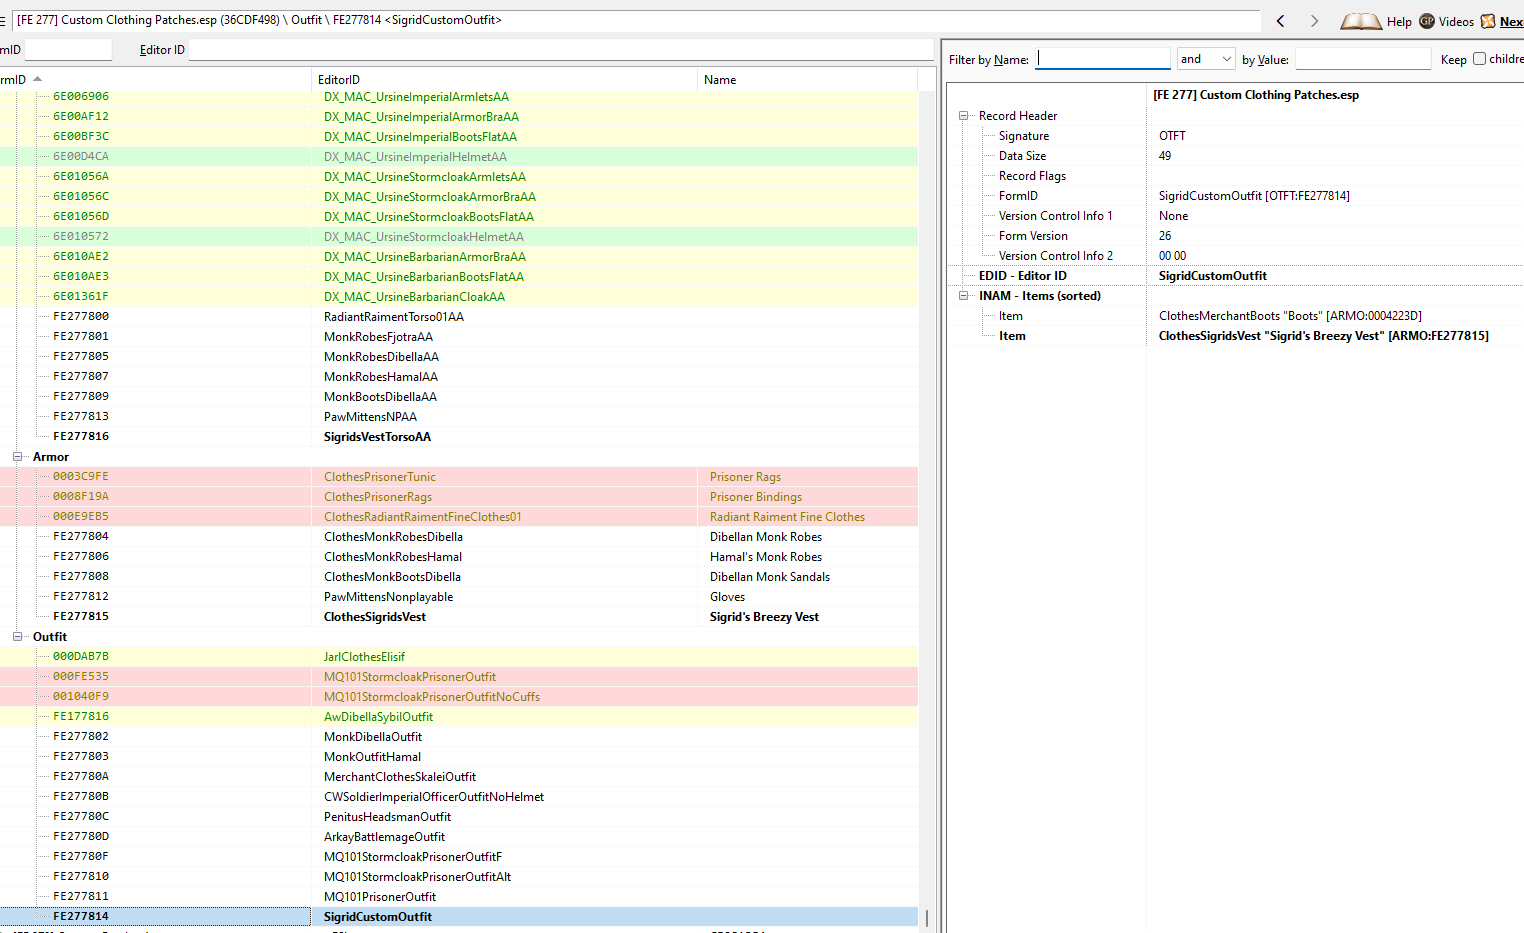Select the MonkRobesFjotraAA record
1524x933 pixels.
[459, 337]
